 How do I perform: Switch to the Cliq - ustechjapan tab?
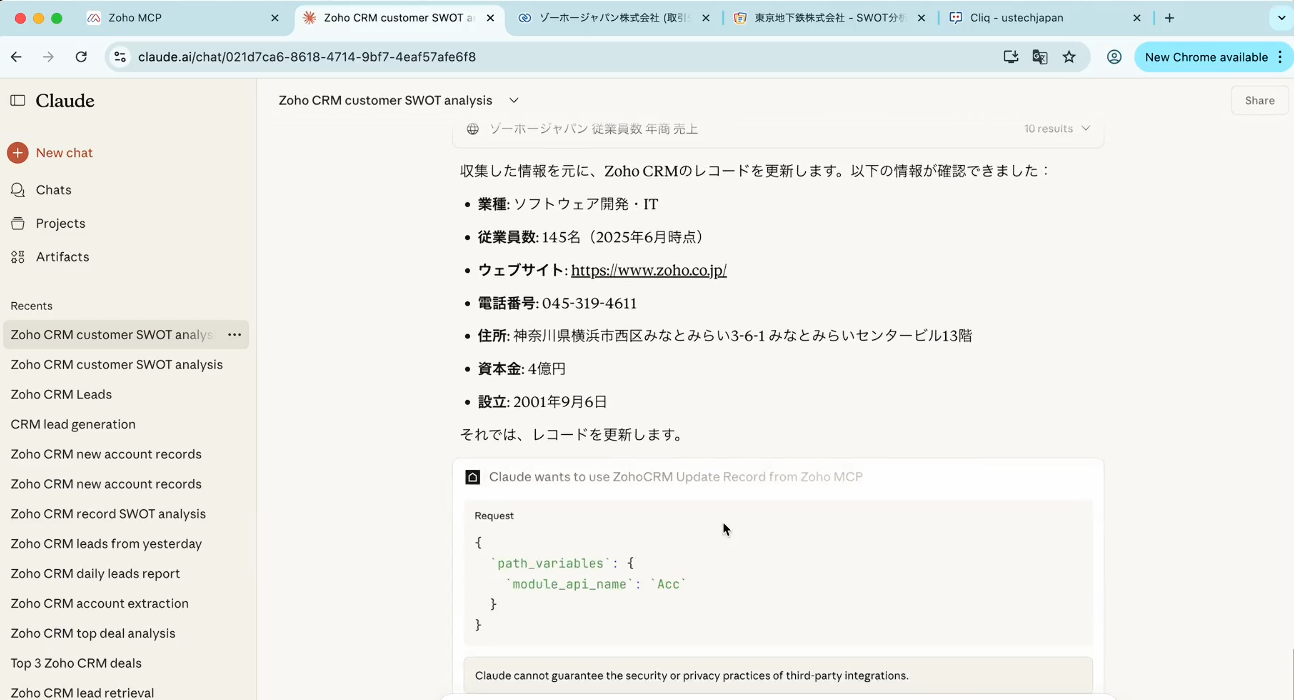click(x=1047, y=18)
